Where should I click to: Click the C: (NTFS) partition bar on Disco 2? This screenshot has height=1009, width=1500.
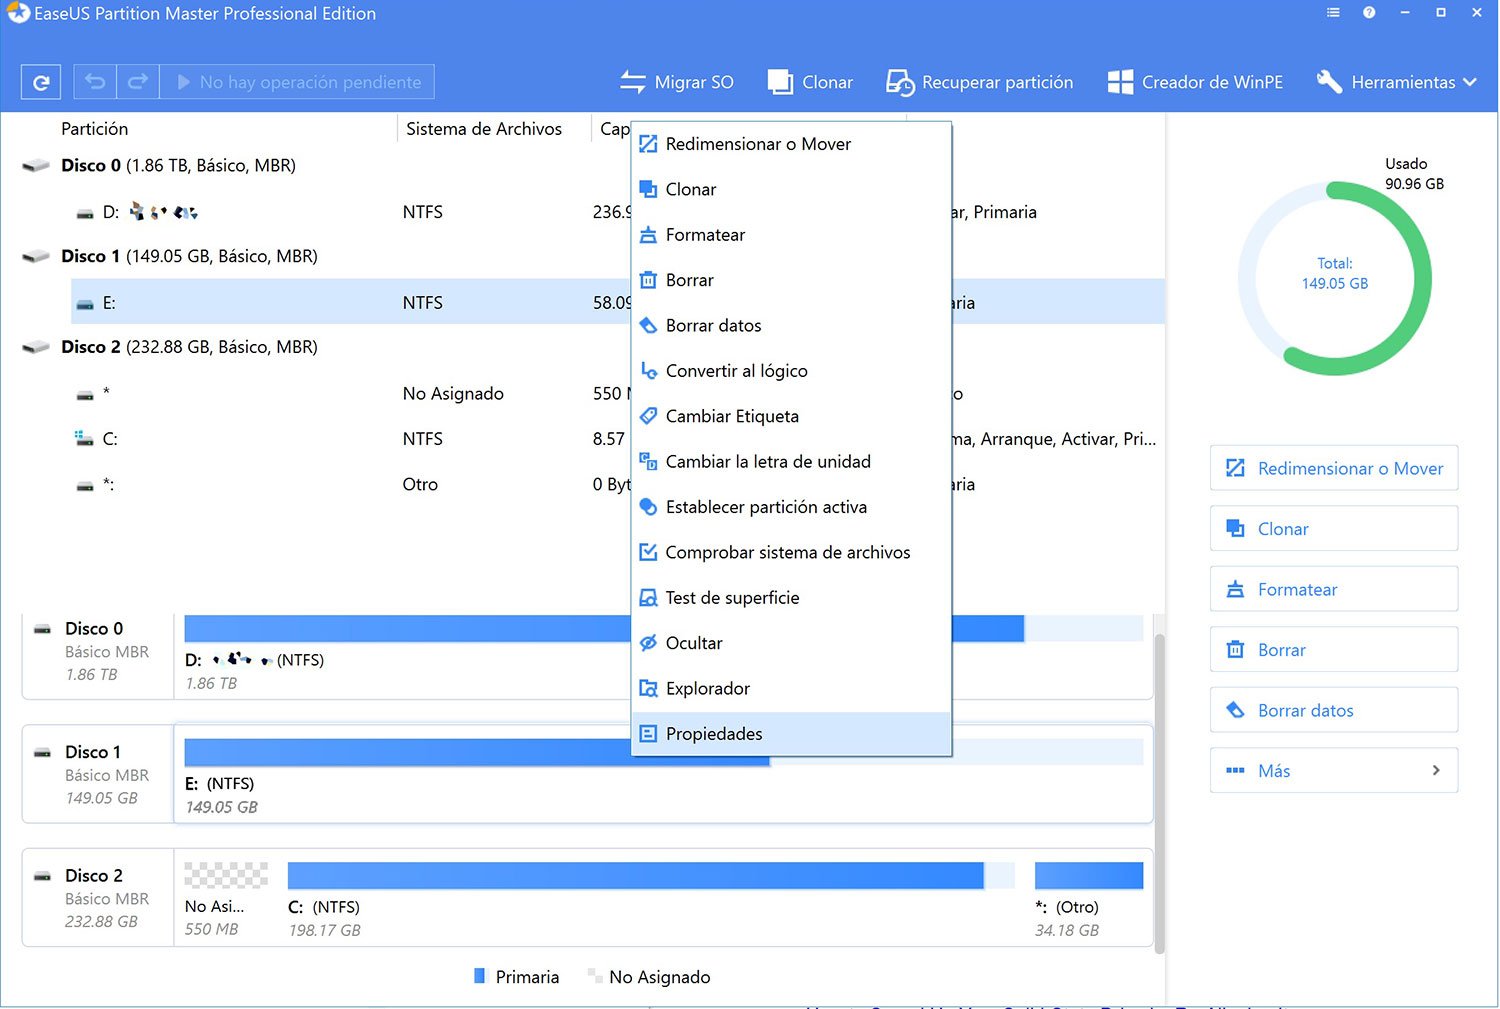635,877
